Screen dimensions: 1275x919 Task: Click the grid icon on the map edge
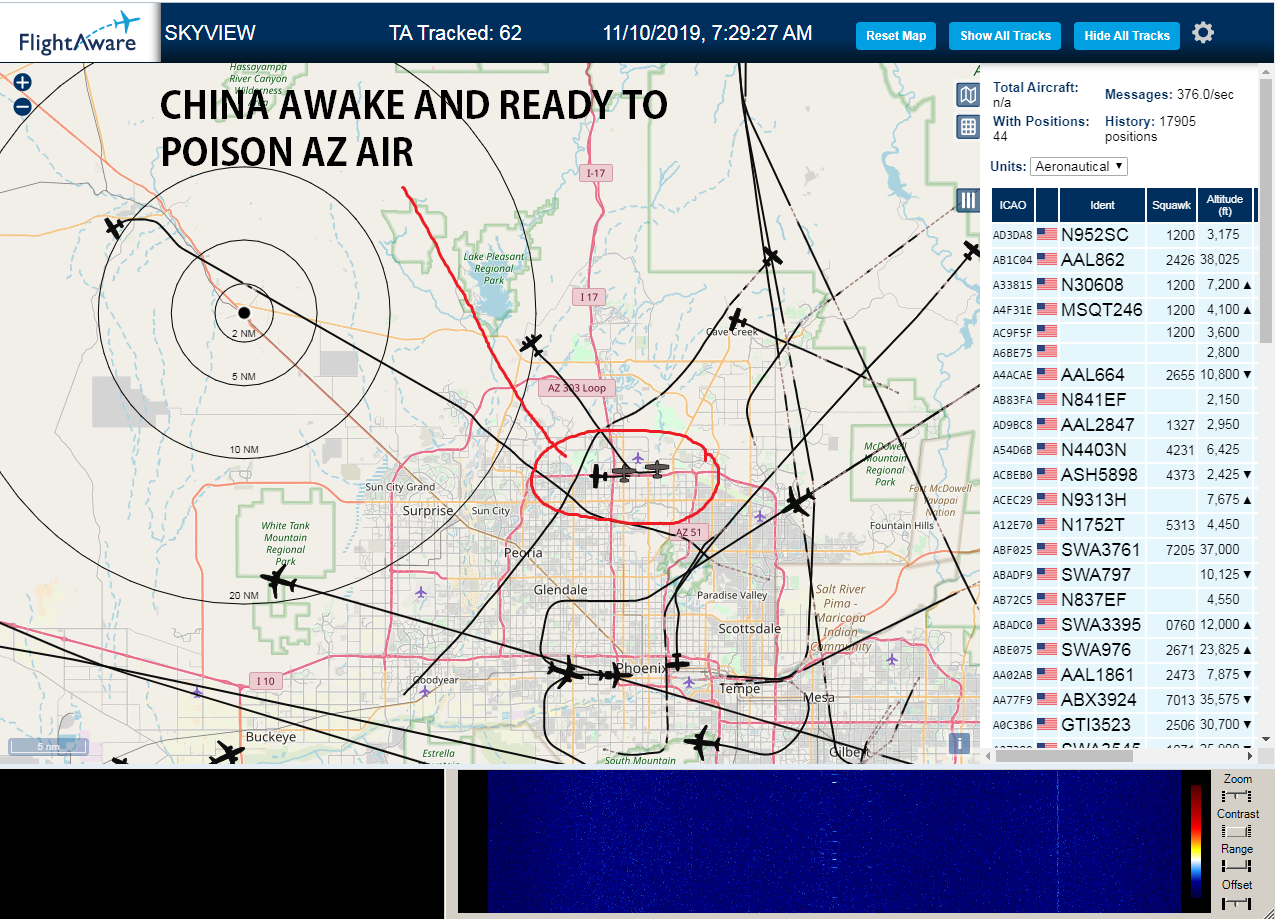(968, 127)
